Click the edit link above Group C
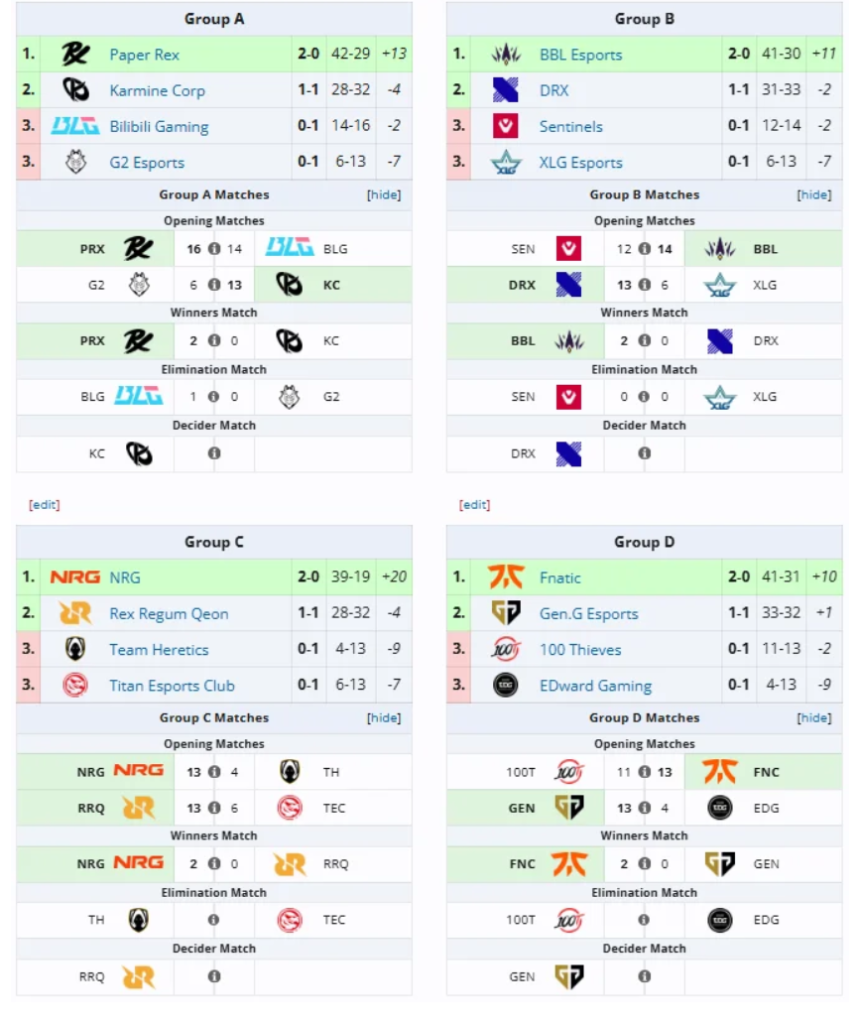Screen dimensions: 859x1024 click(x=44, y=505)
